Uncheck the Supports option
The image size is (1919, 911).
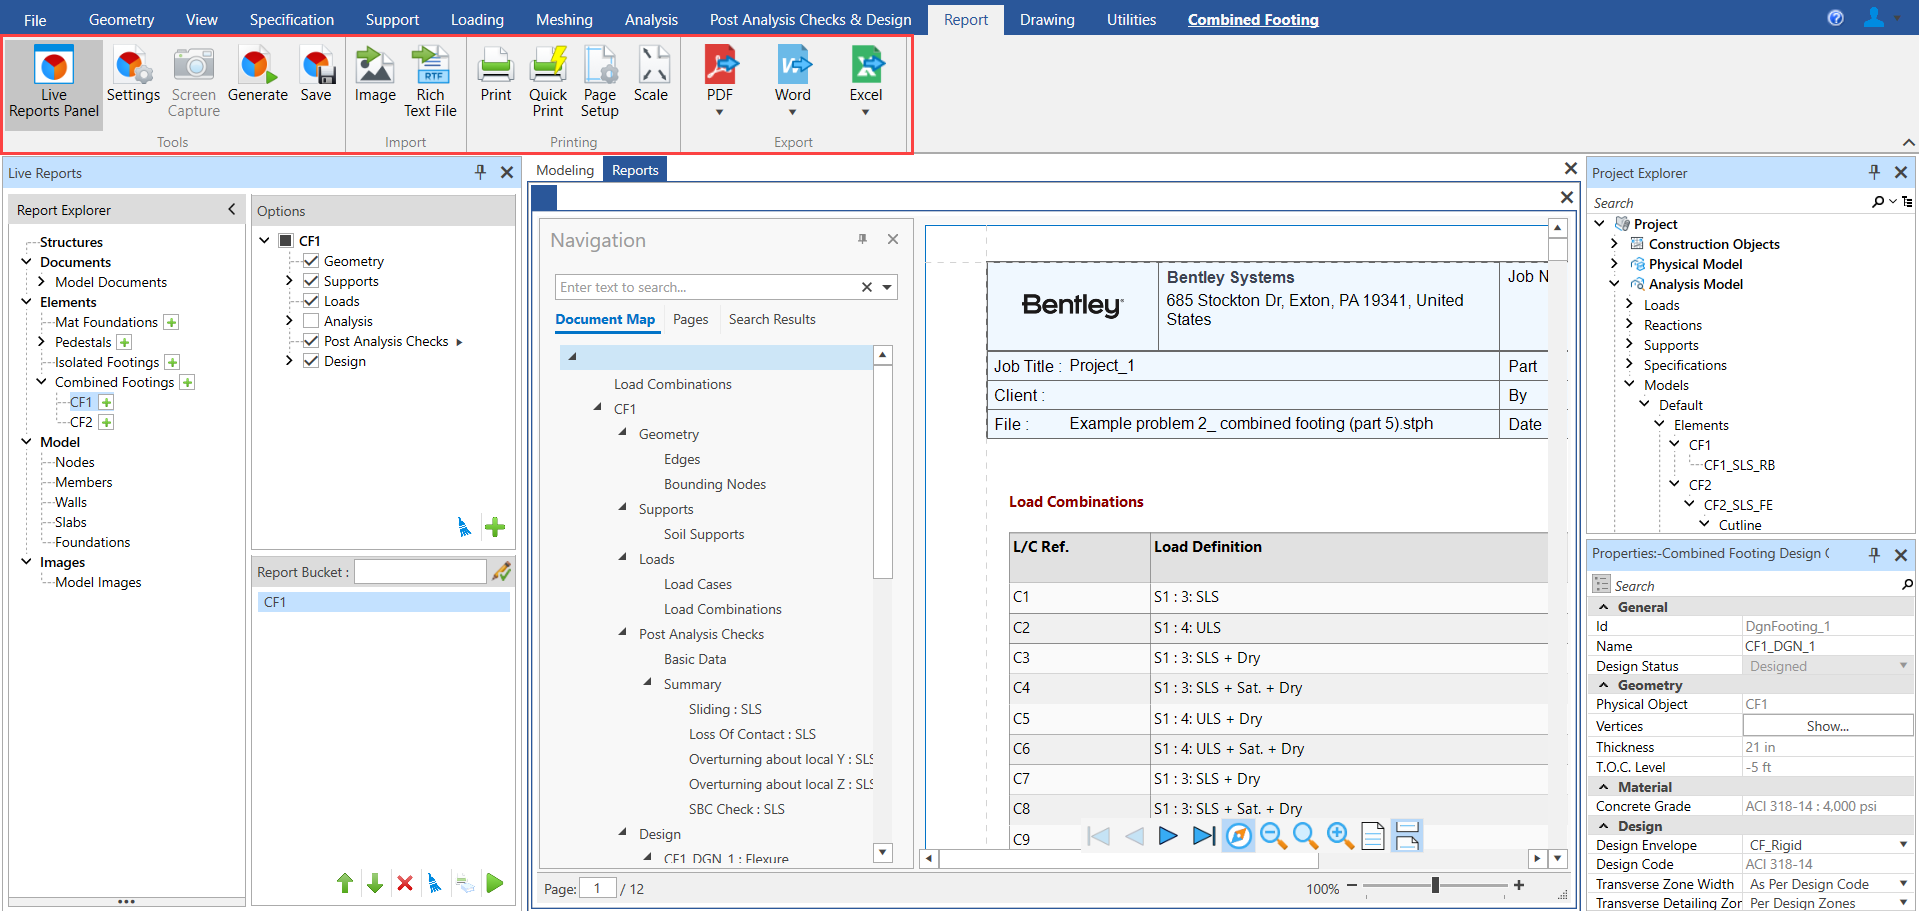tap(311, 281)
